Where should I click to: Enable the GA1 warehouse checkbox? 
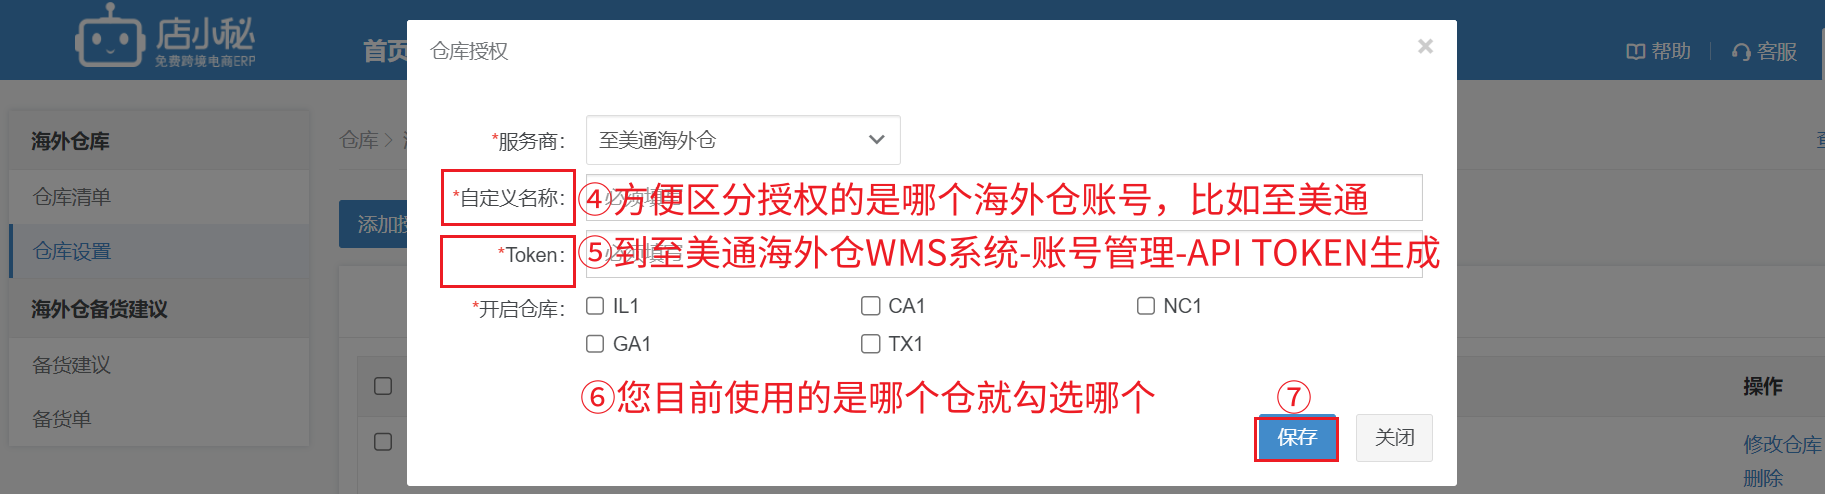tap(595, 344)
